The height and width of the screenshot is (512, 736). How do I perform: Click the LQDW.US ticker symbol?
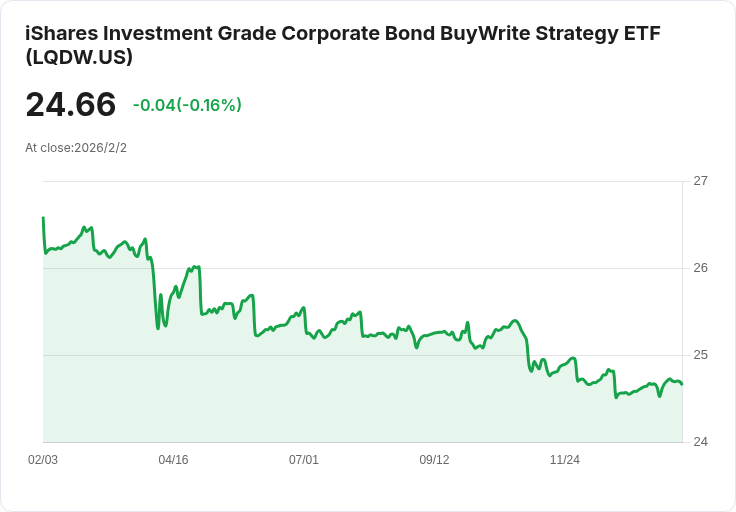79,58
